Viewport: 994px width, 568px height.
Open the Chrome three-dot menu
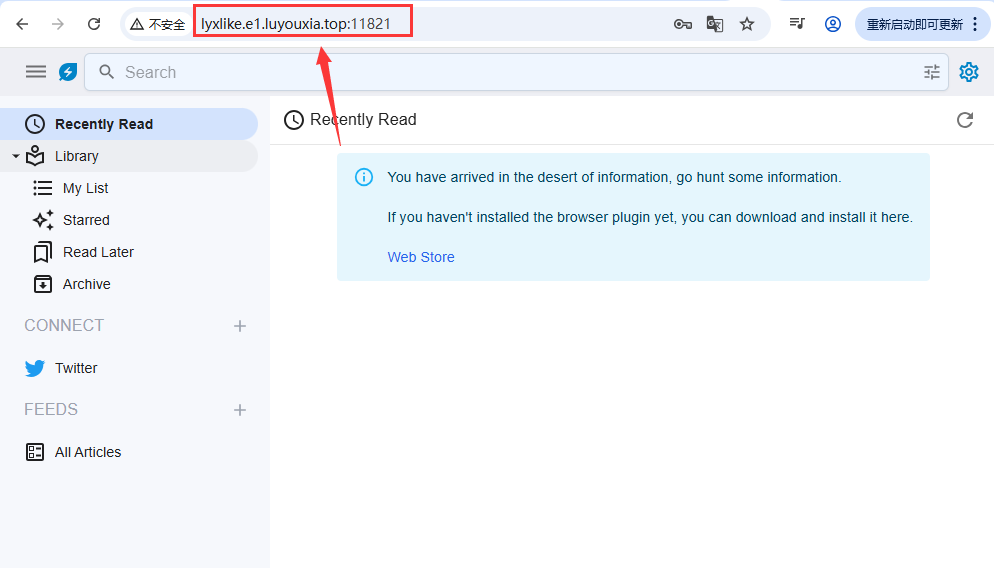coord(975,24)
